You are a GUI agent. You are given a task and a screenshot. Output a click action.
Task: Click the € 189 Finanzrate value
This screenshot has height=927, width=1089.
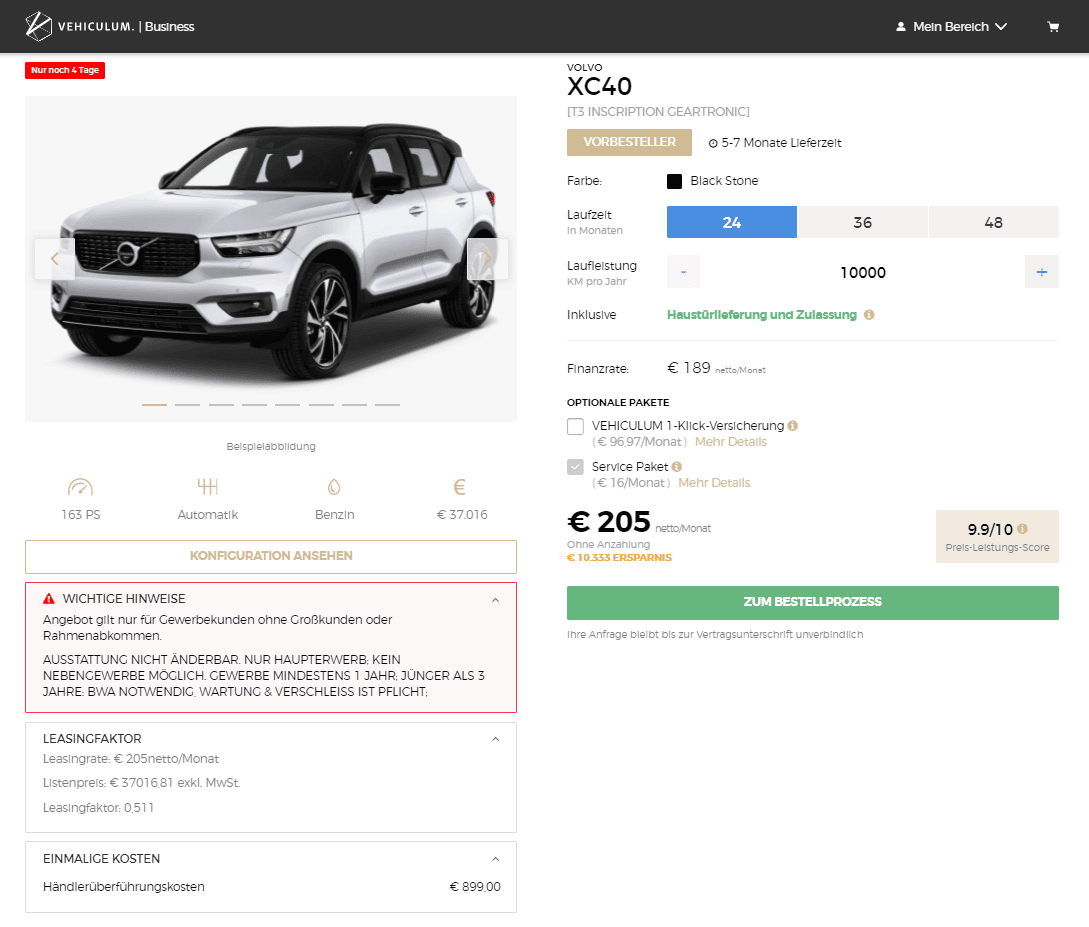[689, 368]
